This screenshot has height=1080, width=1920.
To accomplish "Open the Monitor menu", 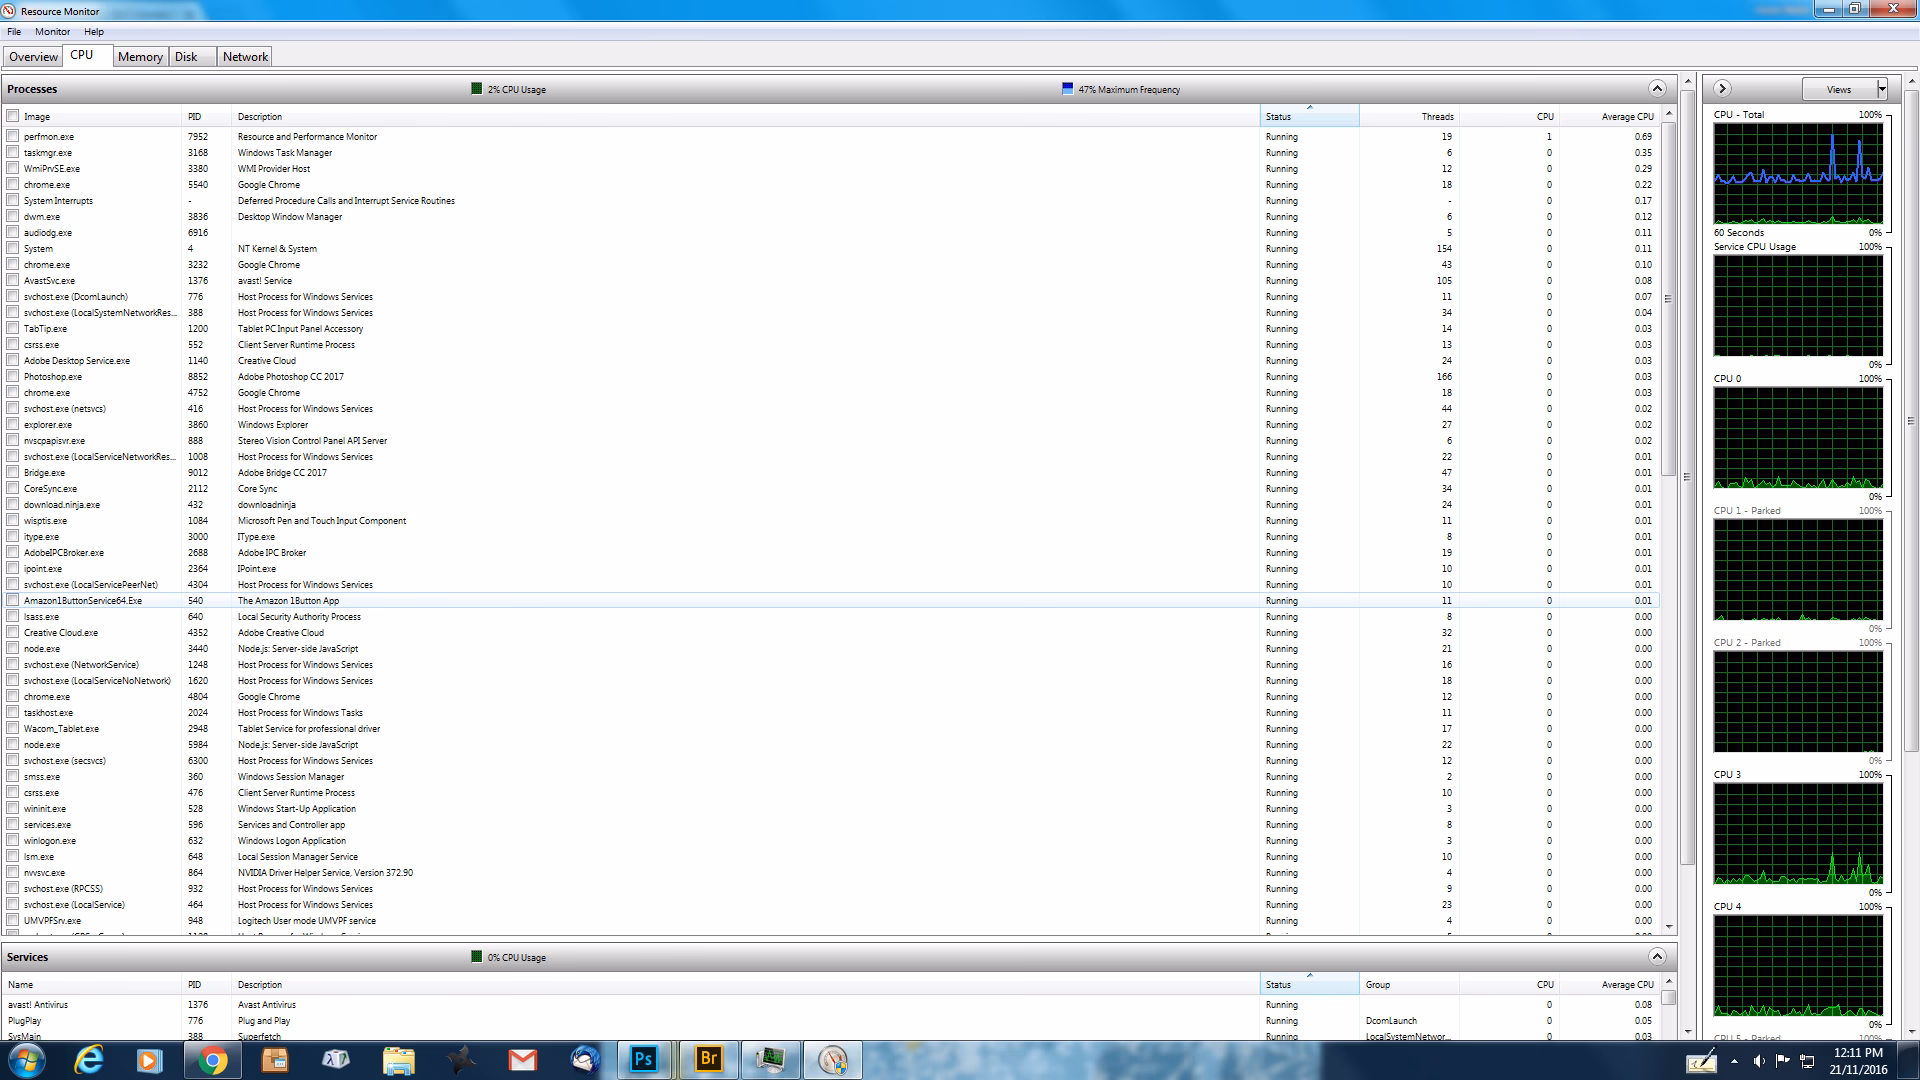I will click(53, 31).
